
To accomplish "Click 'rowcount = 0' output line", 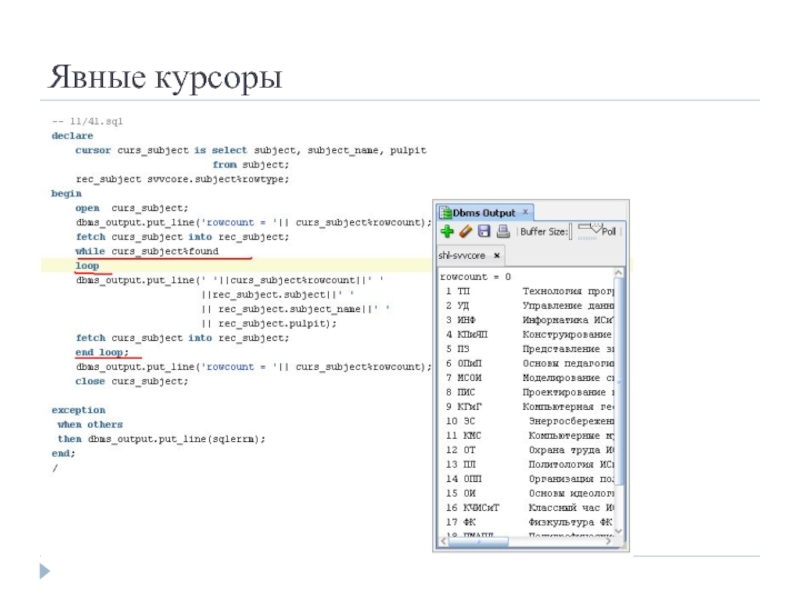I will [x=475, y=276].
